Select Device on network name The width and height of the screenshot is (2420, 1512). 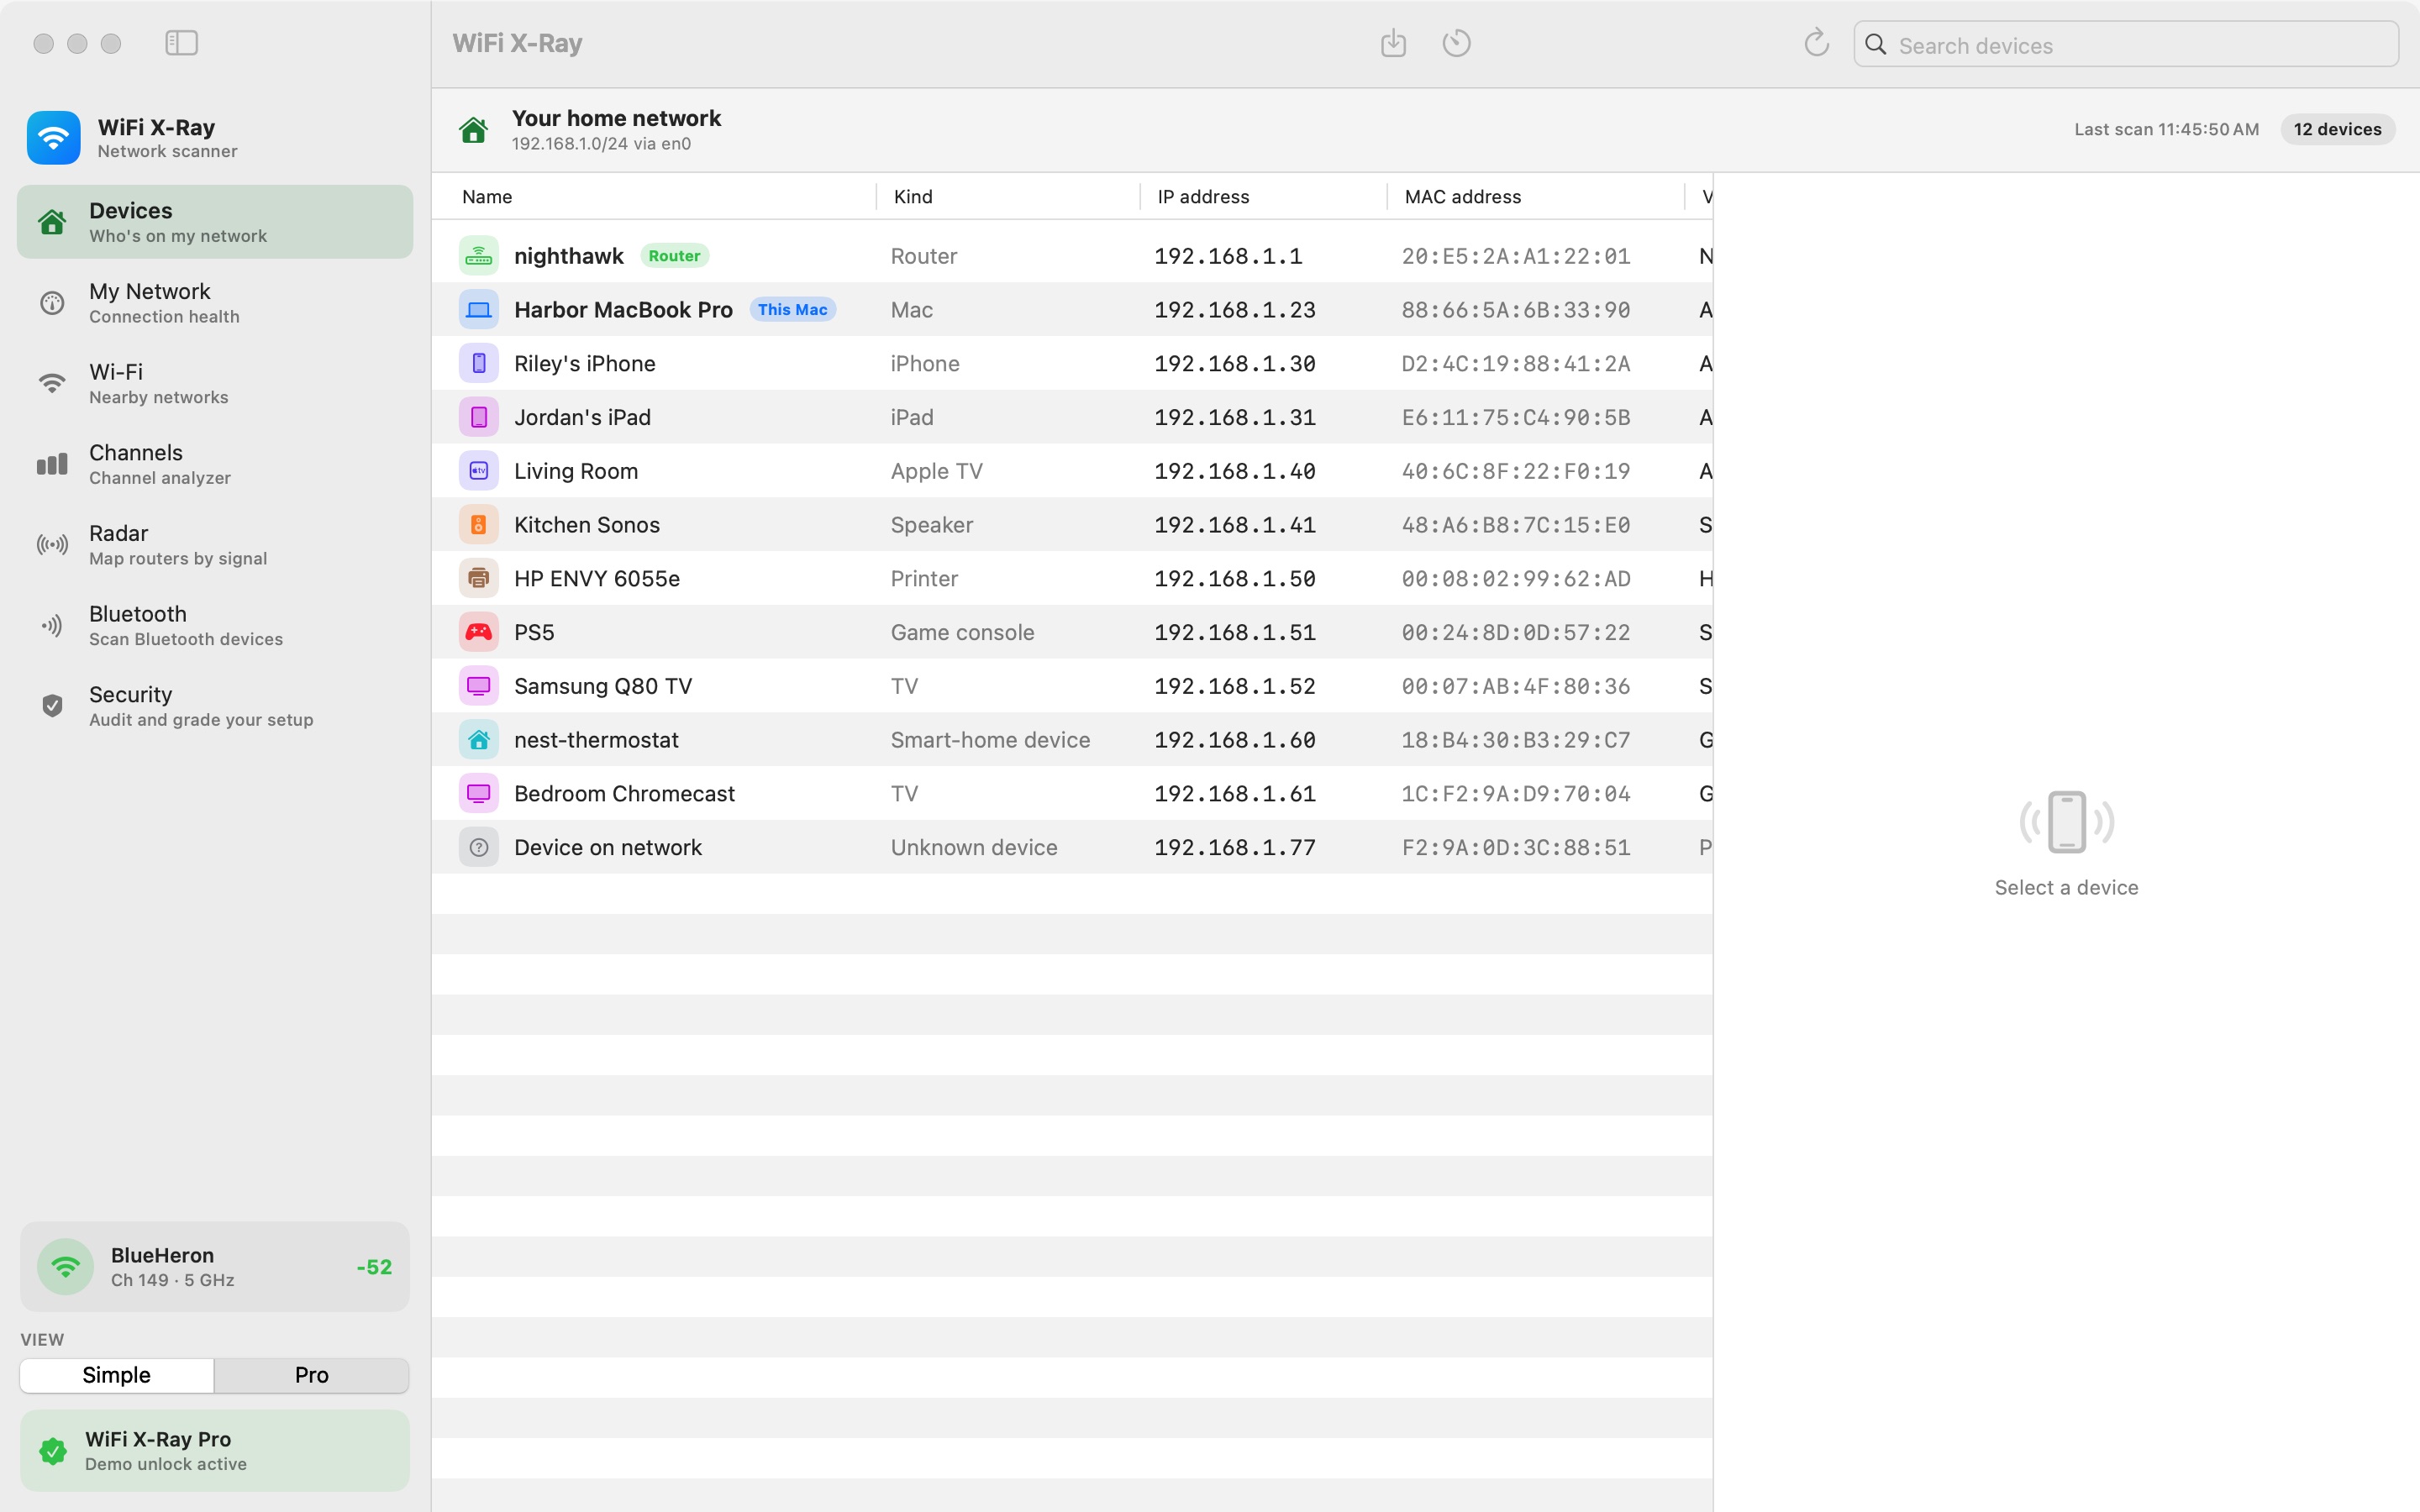[x=607, y=848]
